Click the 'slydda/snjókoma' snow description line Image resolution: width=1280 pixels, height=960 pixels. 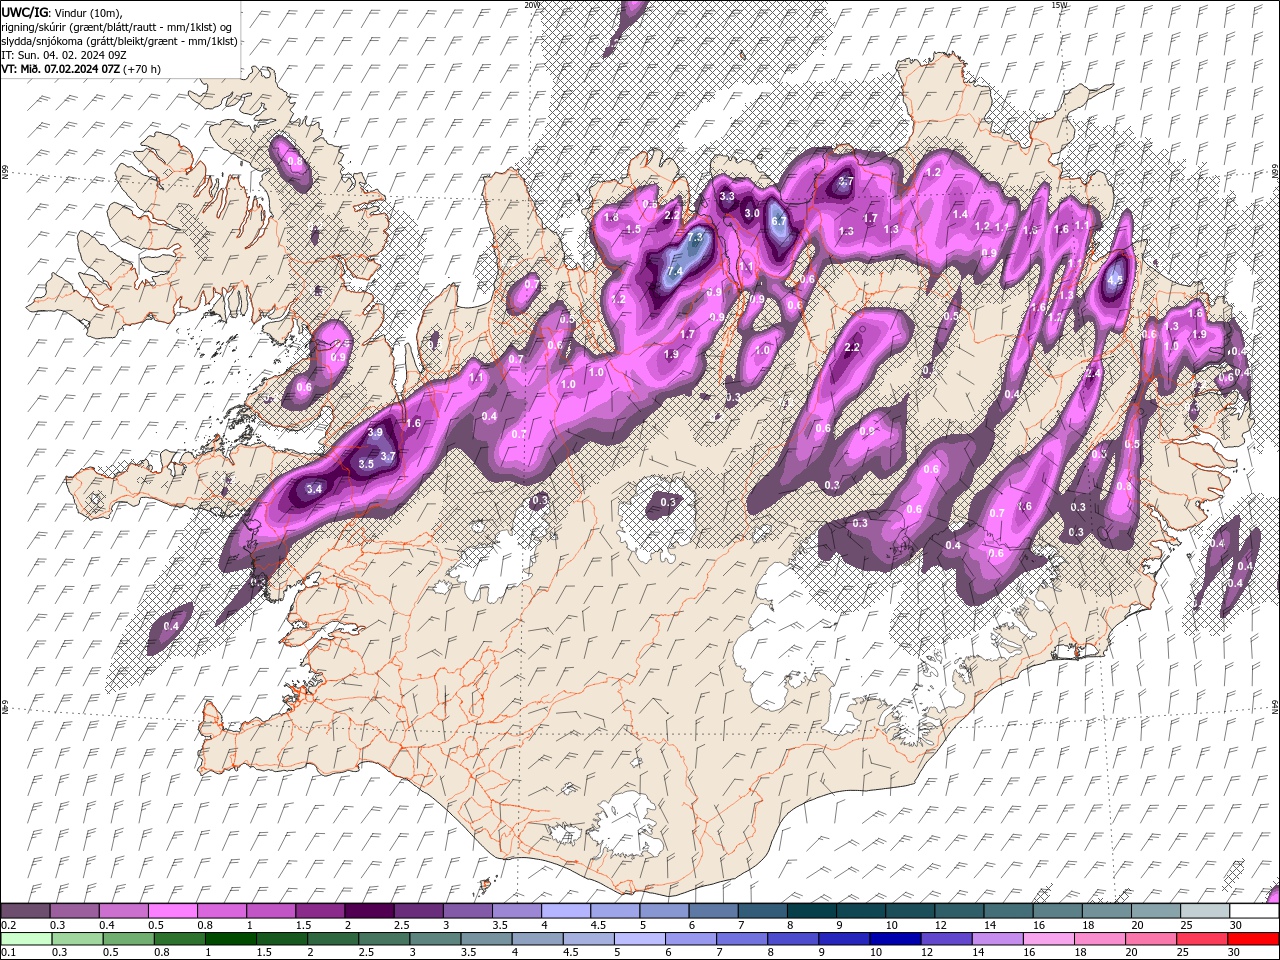pyautogui.click(x=119, y=40)
